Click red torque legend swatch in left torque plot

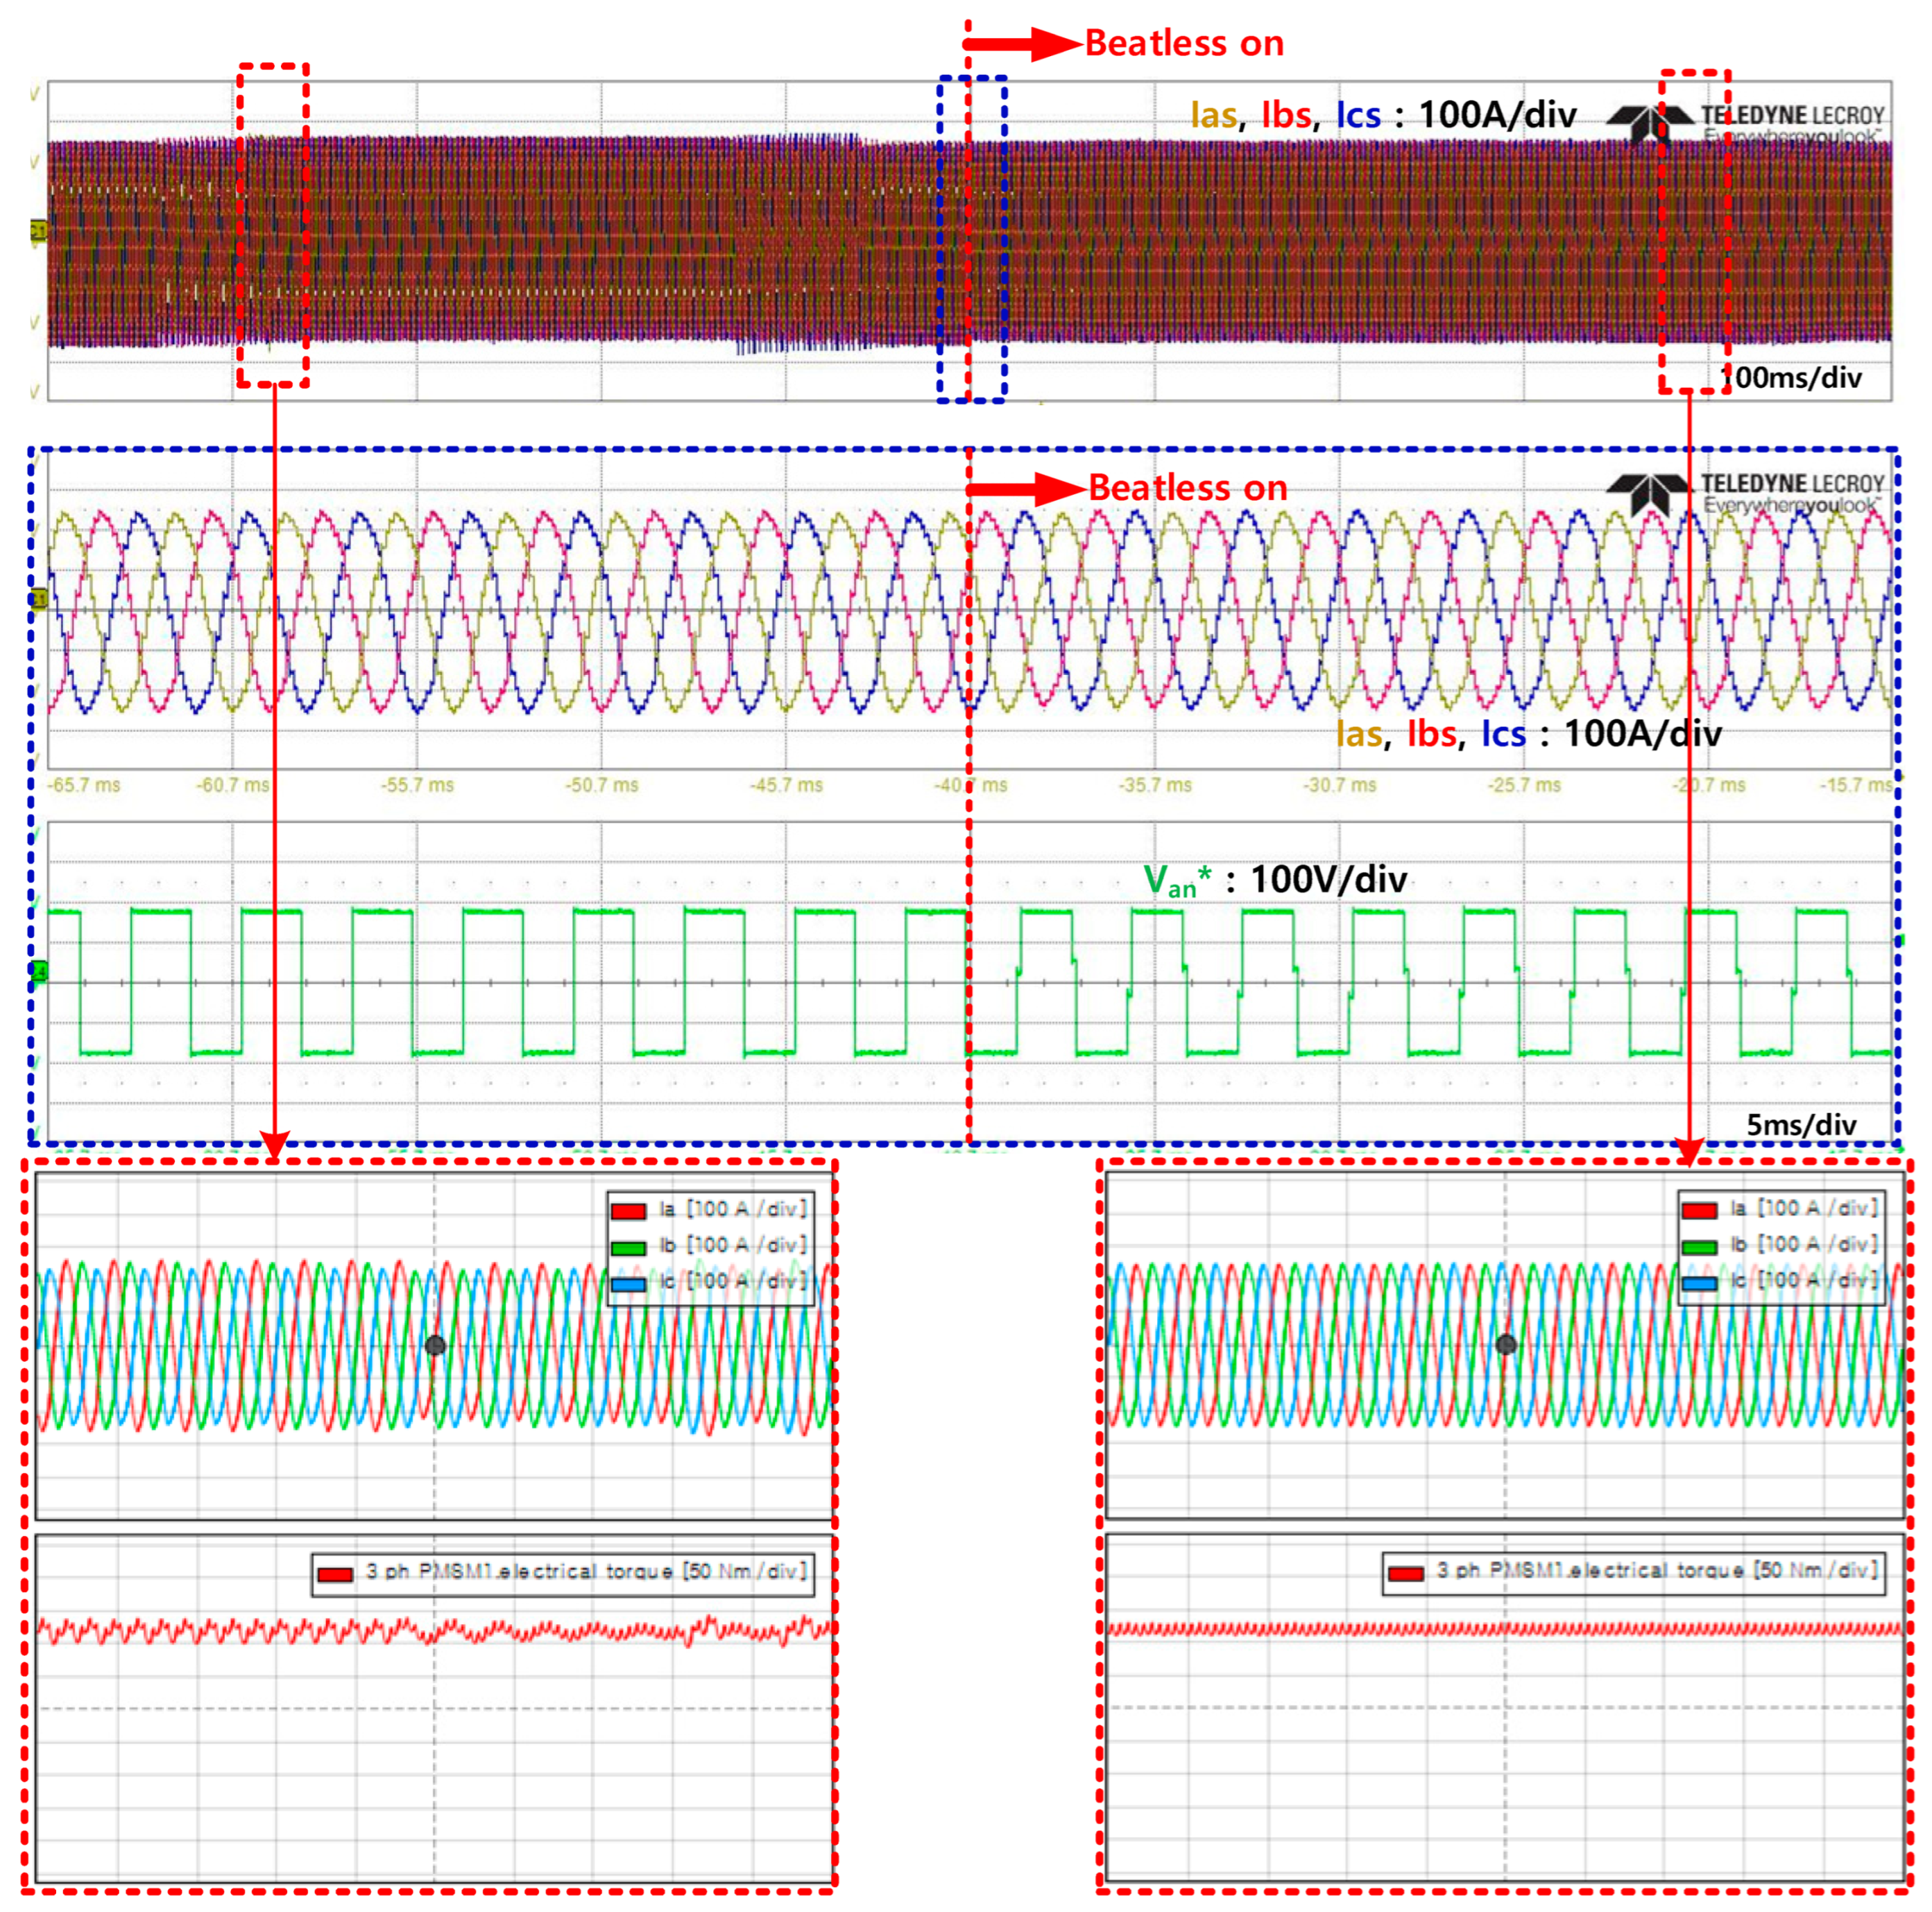(x=335, y=1575)
